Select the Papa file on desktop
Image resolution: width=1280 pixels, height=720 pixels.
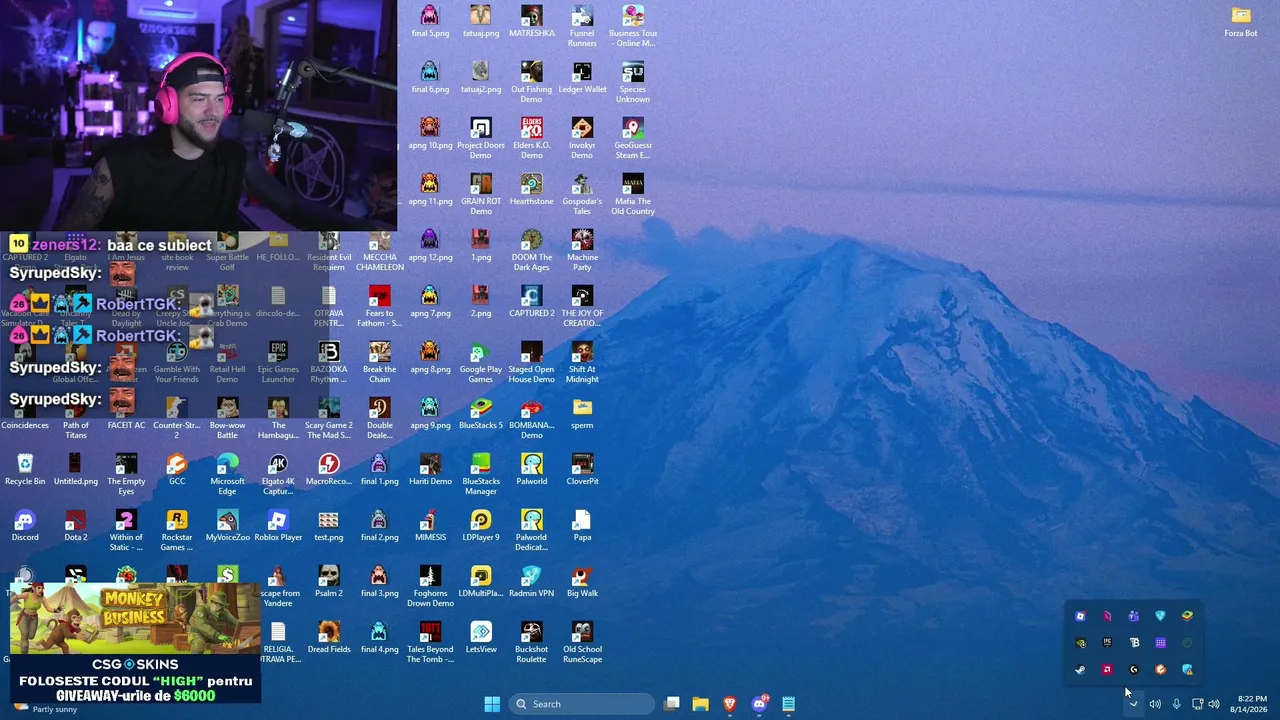point(583,526)
